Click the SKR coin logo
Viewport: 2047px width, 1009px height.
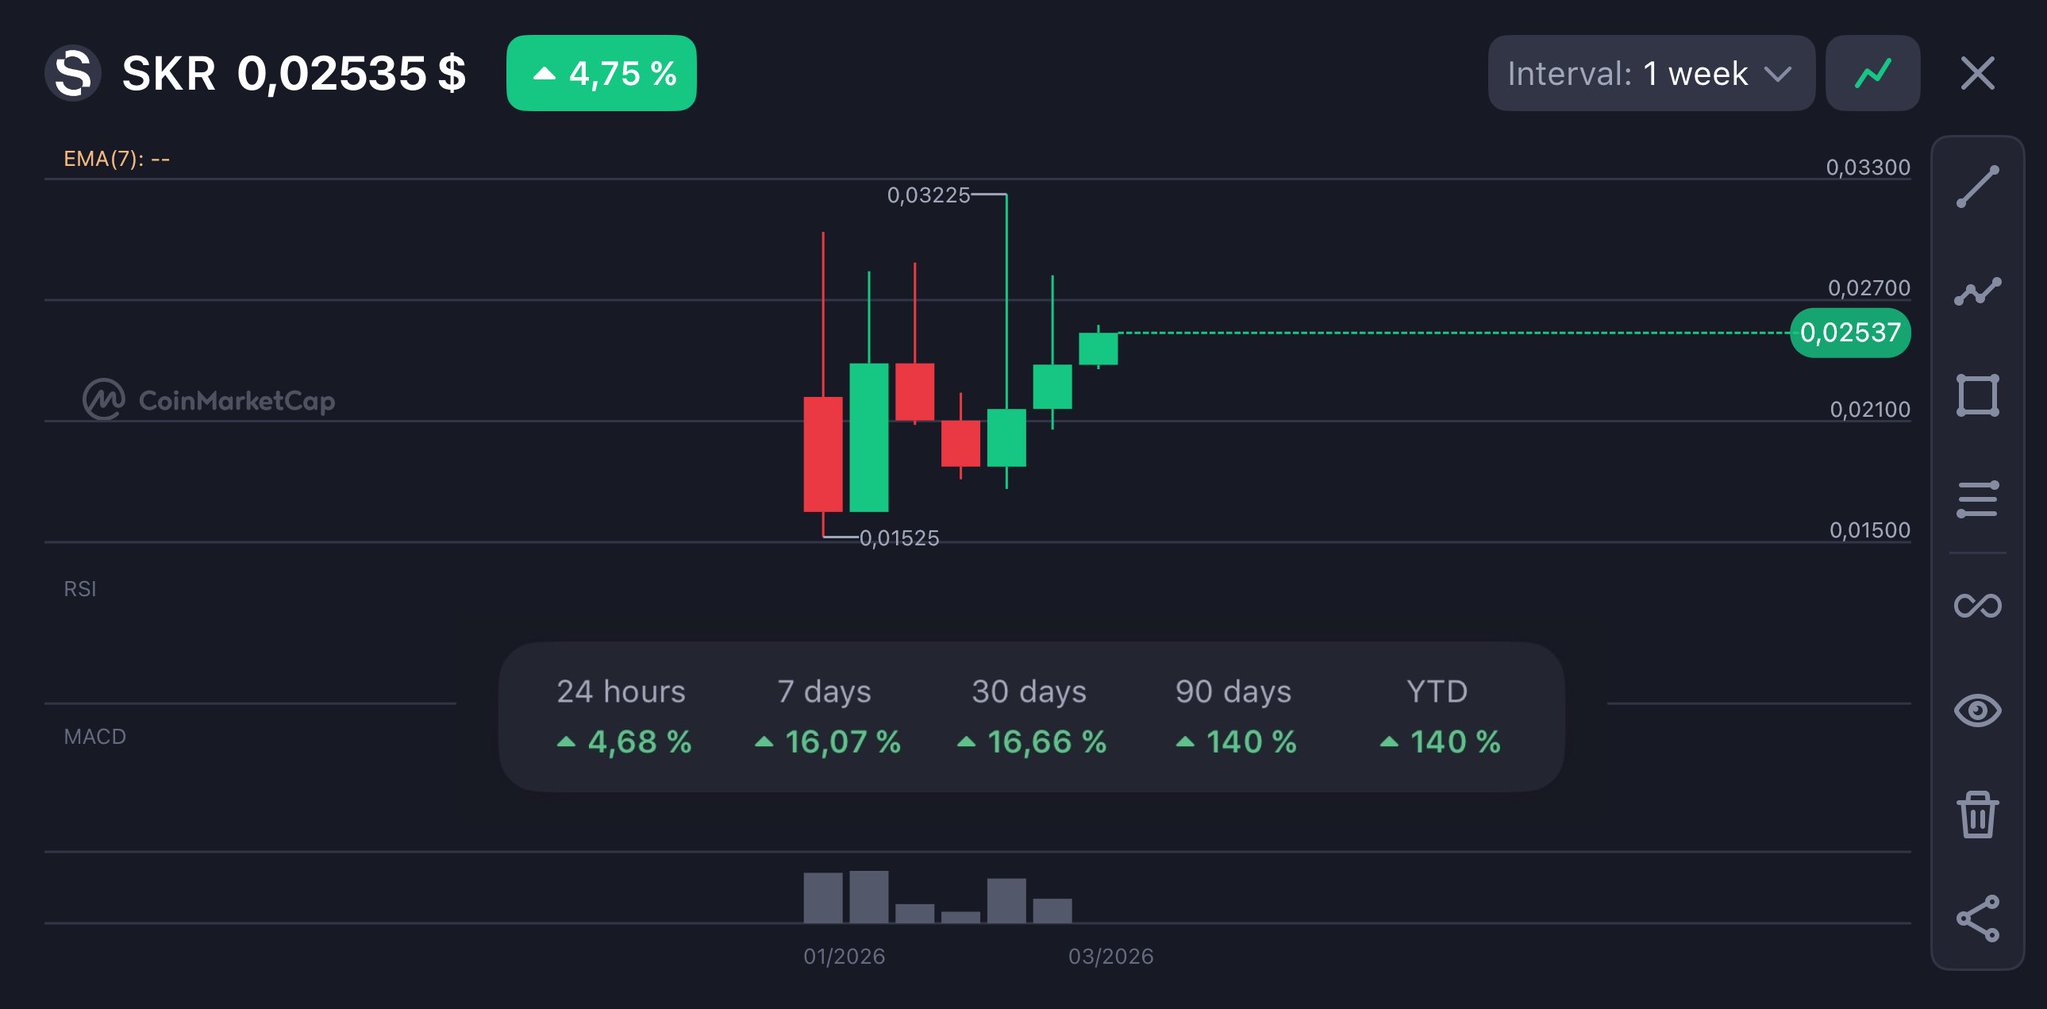coord(73,73)
